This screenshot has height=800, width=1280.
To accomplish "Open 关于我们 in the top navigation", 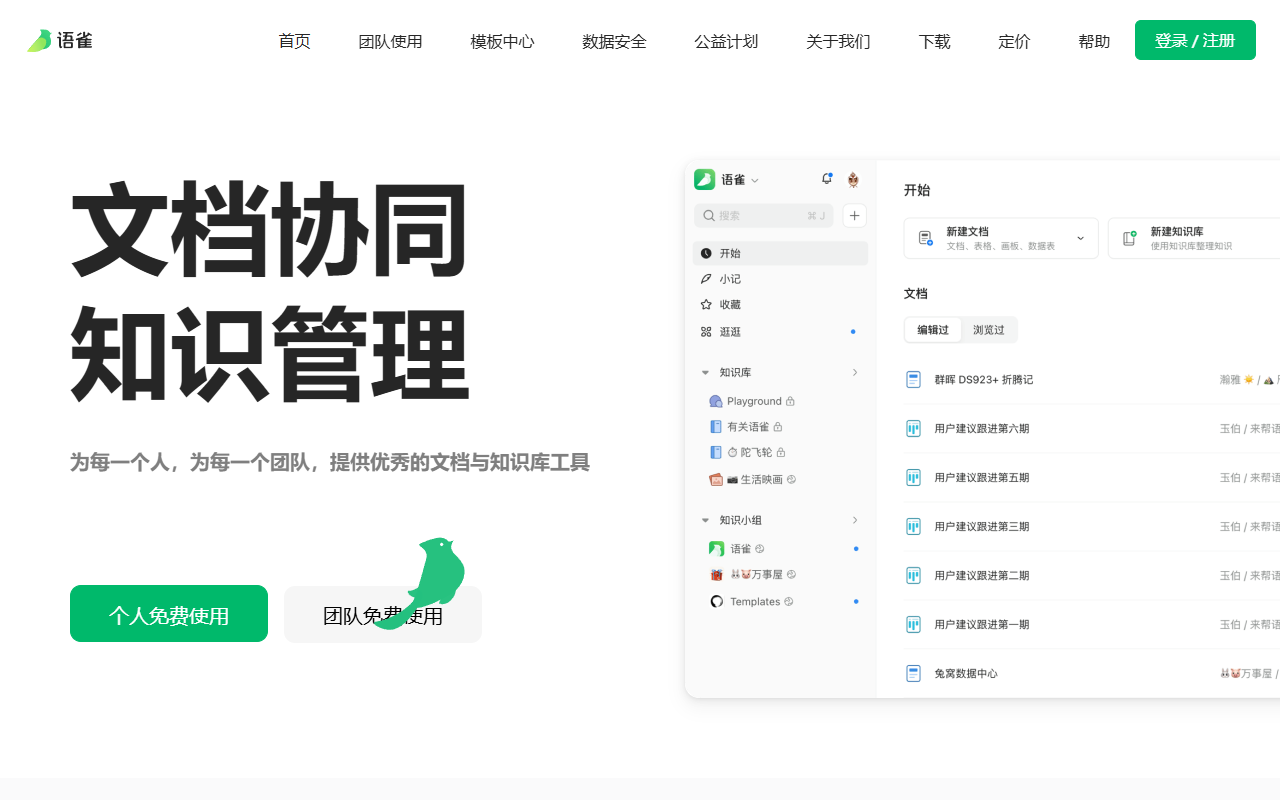I will [838, 41].
